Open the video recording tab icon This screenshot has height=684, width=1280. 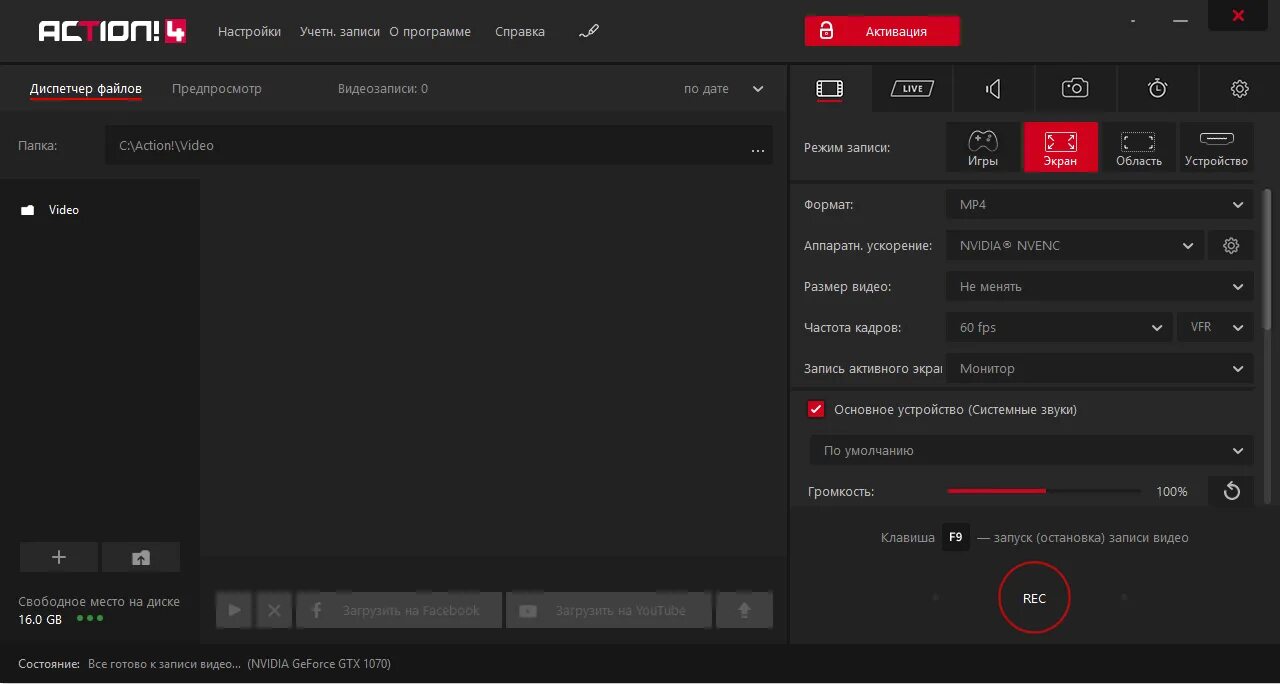(829, 89)
